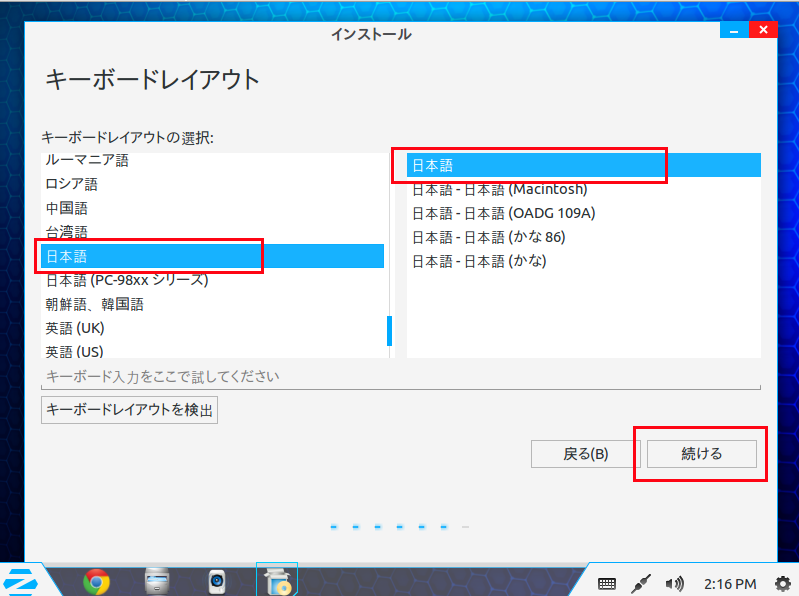Open the music player speaker icon in taskbar

(x=217, y=582)
